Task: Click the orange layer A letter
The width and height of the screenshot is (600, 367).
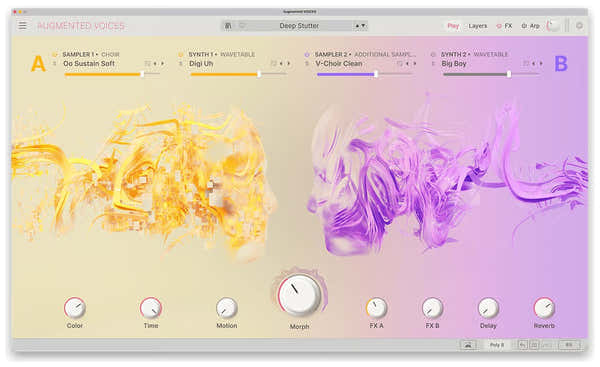Action: 38,64
